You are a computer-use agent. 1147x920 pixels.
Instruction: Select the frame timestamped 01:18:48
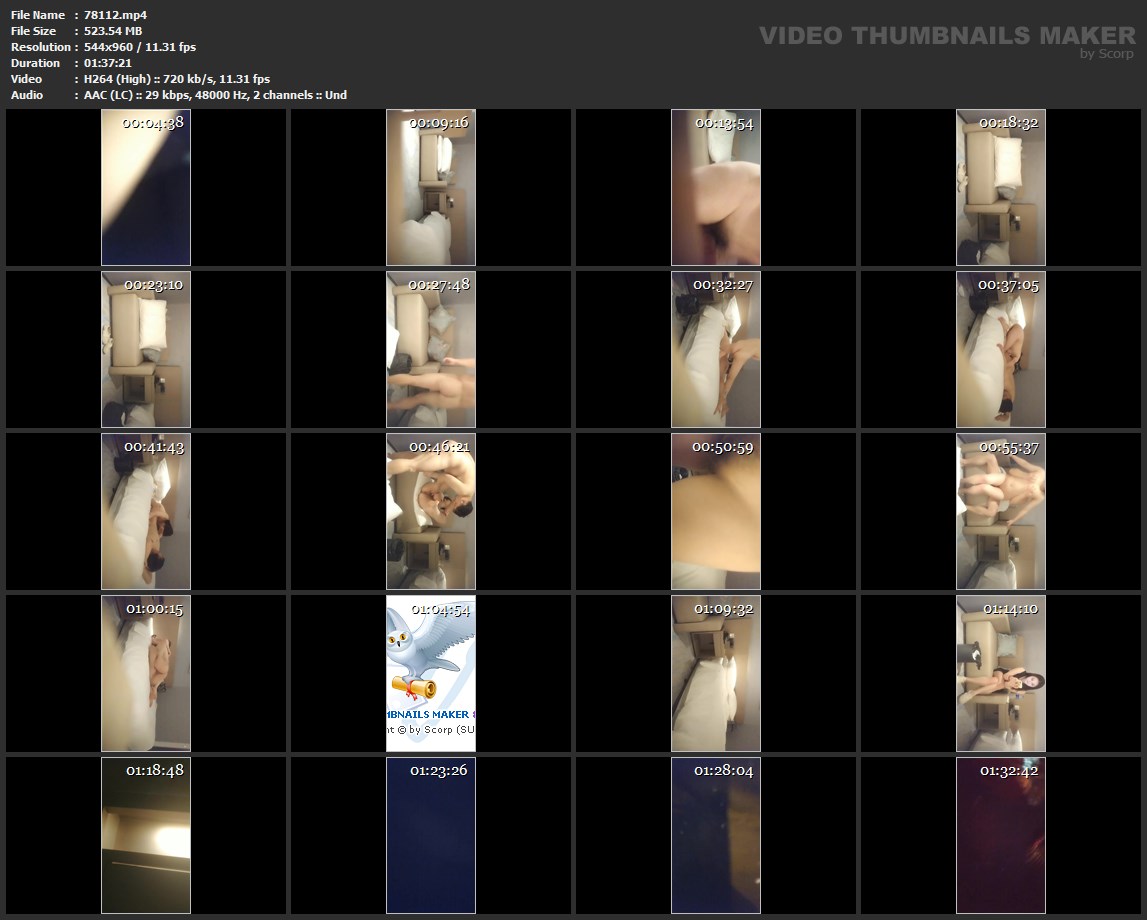pos(146,836)
